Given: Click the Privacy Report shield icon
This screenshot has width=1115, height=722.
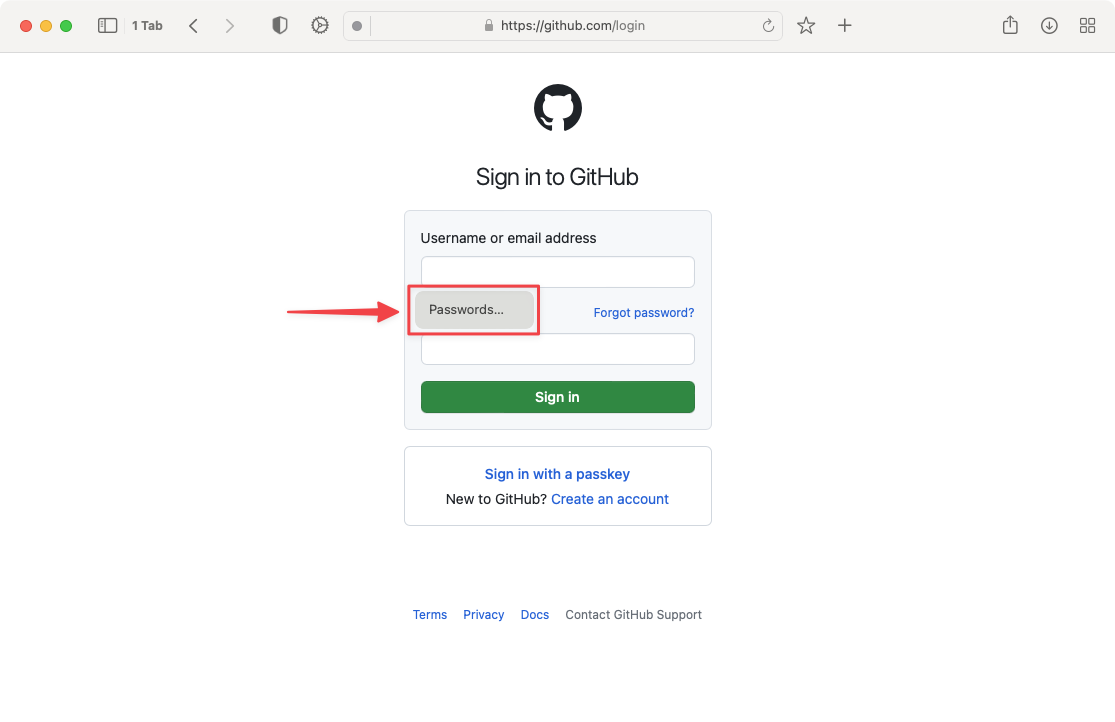Looking at the screenshot, I should coord(279,25).
